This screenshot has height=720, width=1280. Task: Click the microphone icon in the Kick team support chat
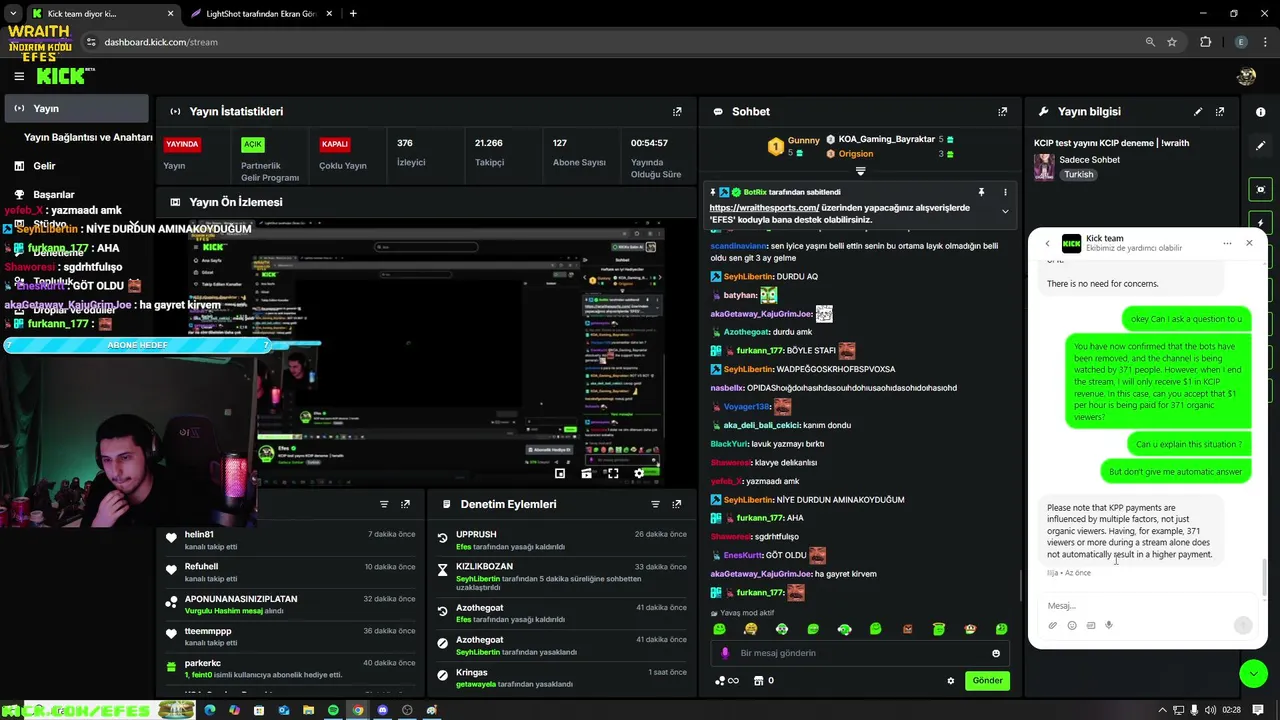(x=1109, y=625)
